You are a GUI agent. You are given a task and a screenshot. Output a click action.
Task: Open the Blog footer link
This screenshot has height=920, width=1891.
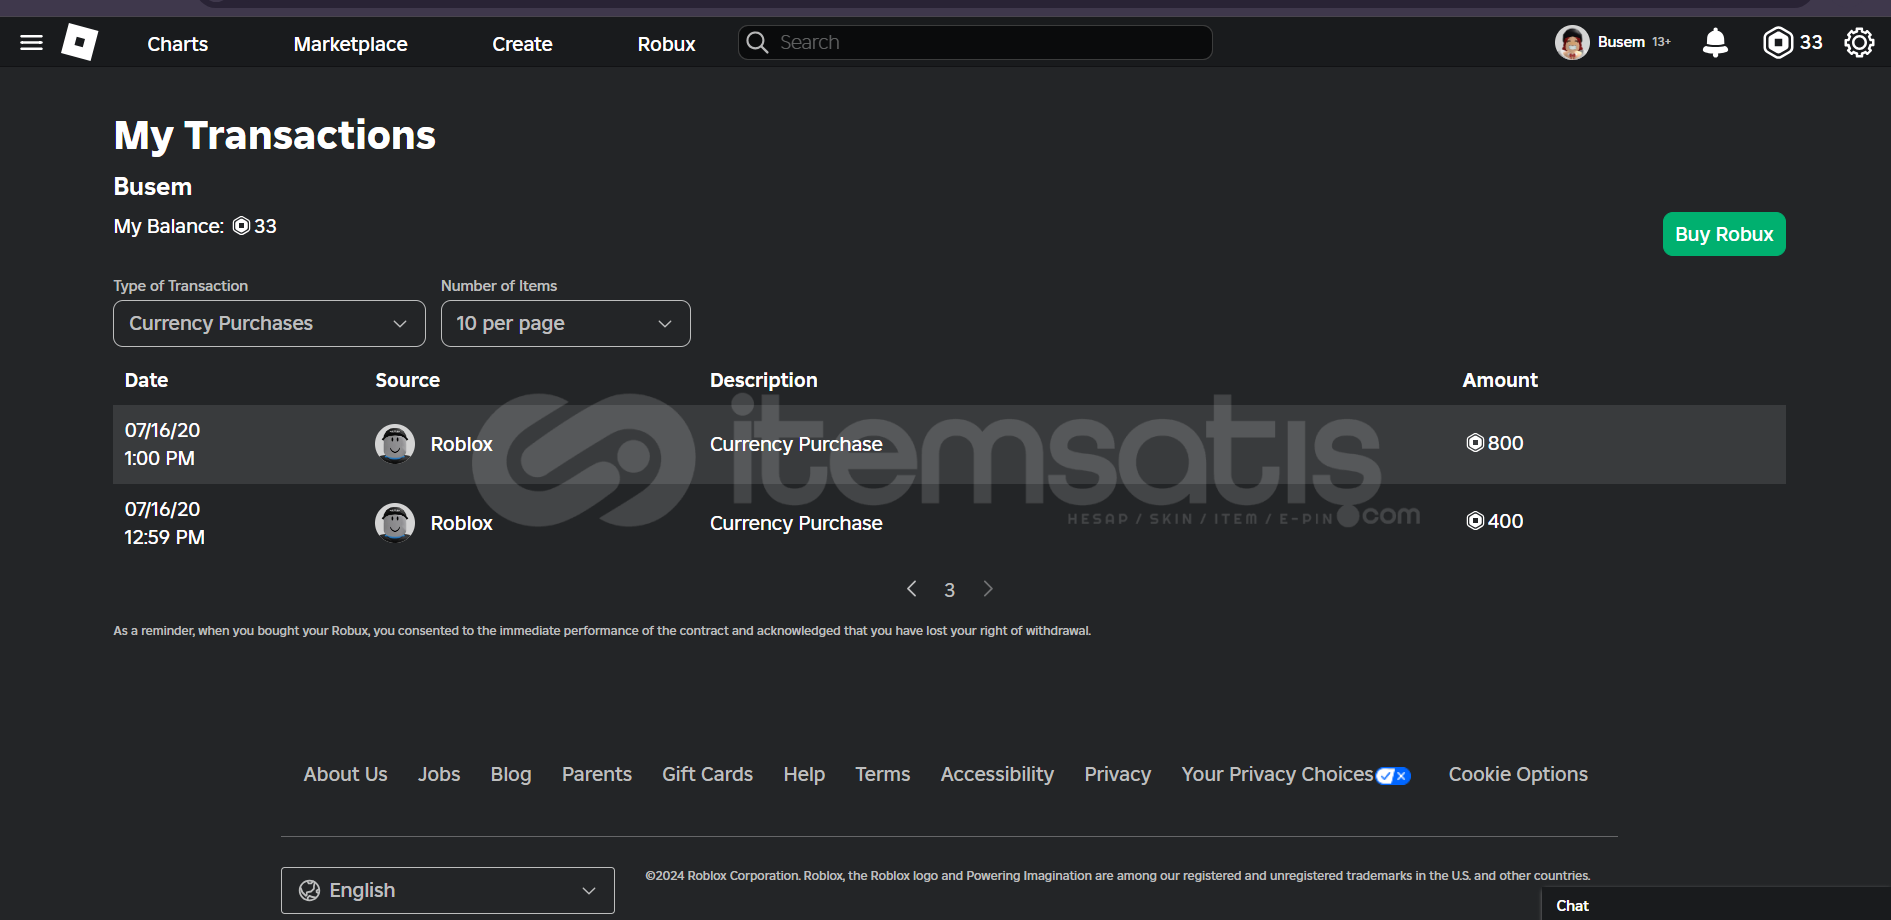(x=511, y=775)
